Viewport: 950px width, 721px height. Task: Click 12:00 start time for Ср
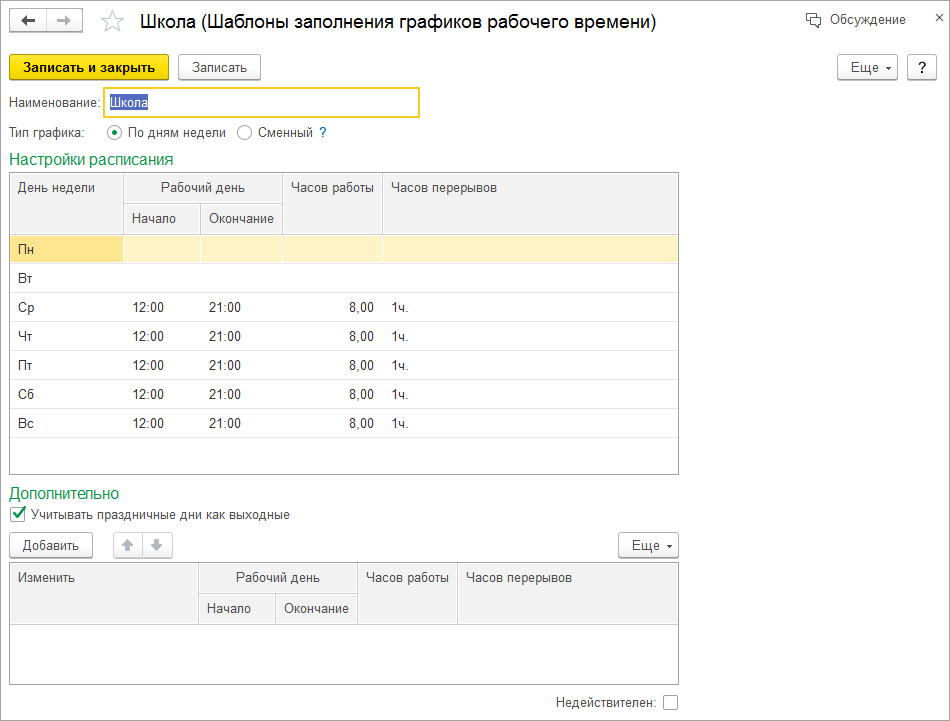[x=148, y=307]
